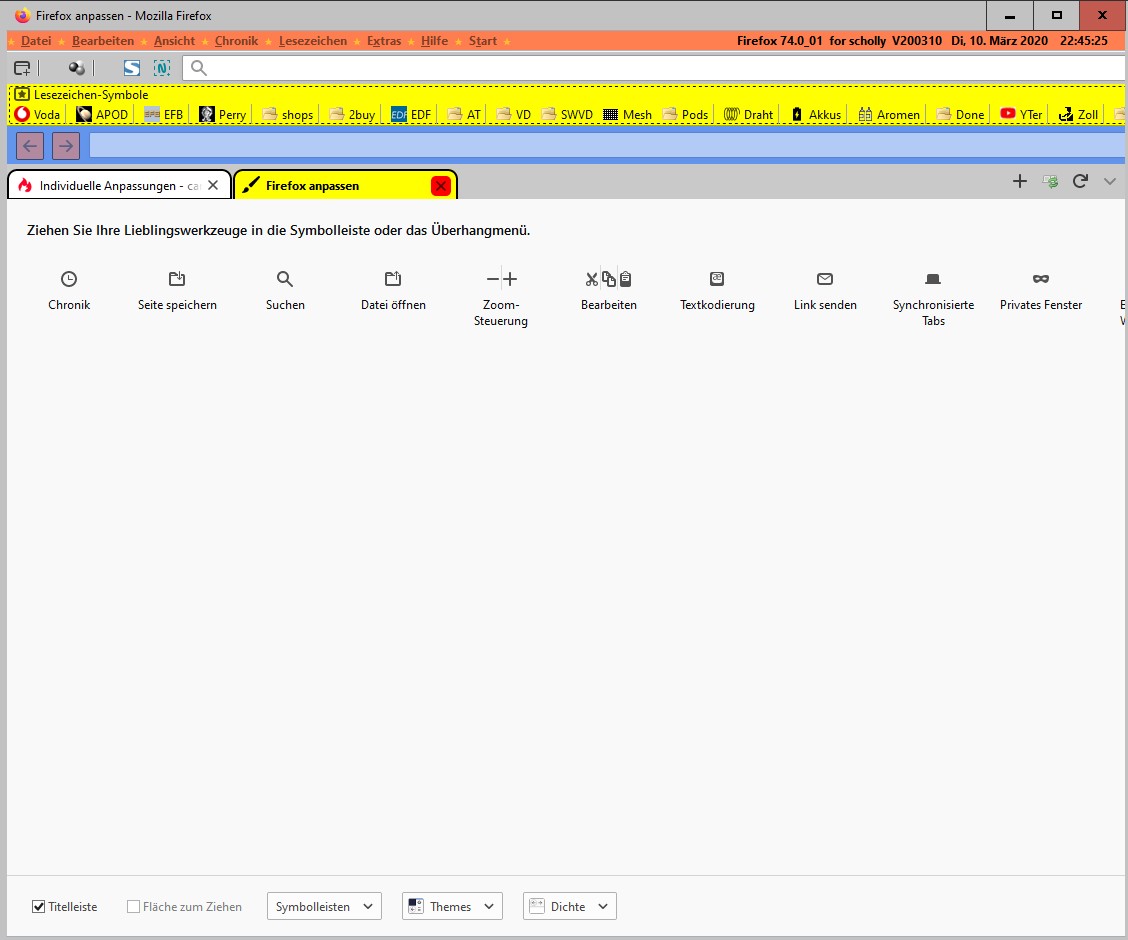1128x940 pixels.
Task: Open a new tab with plus icon
Action: pyautogui.click(x=1019, y=181)
